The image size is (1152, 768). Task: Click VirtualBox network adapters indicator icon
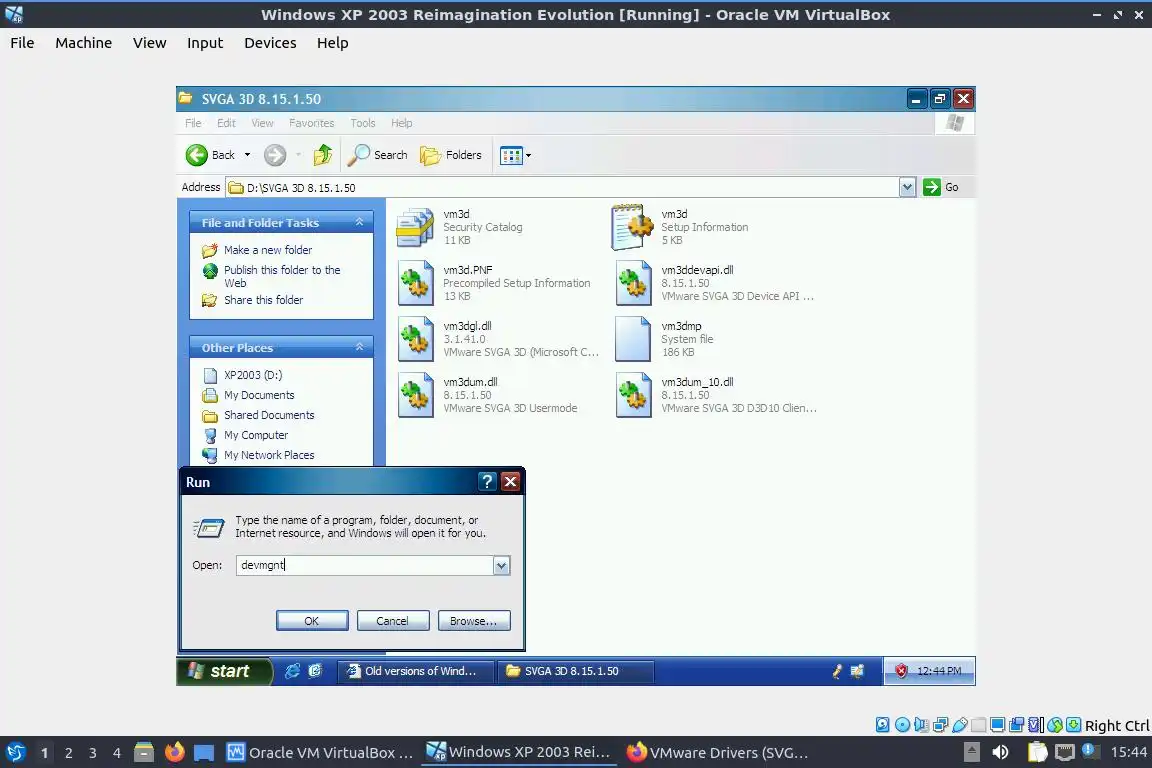point(940,725)
